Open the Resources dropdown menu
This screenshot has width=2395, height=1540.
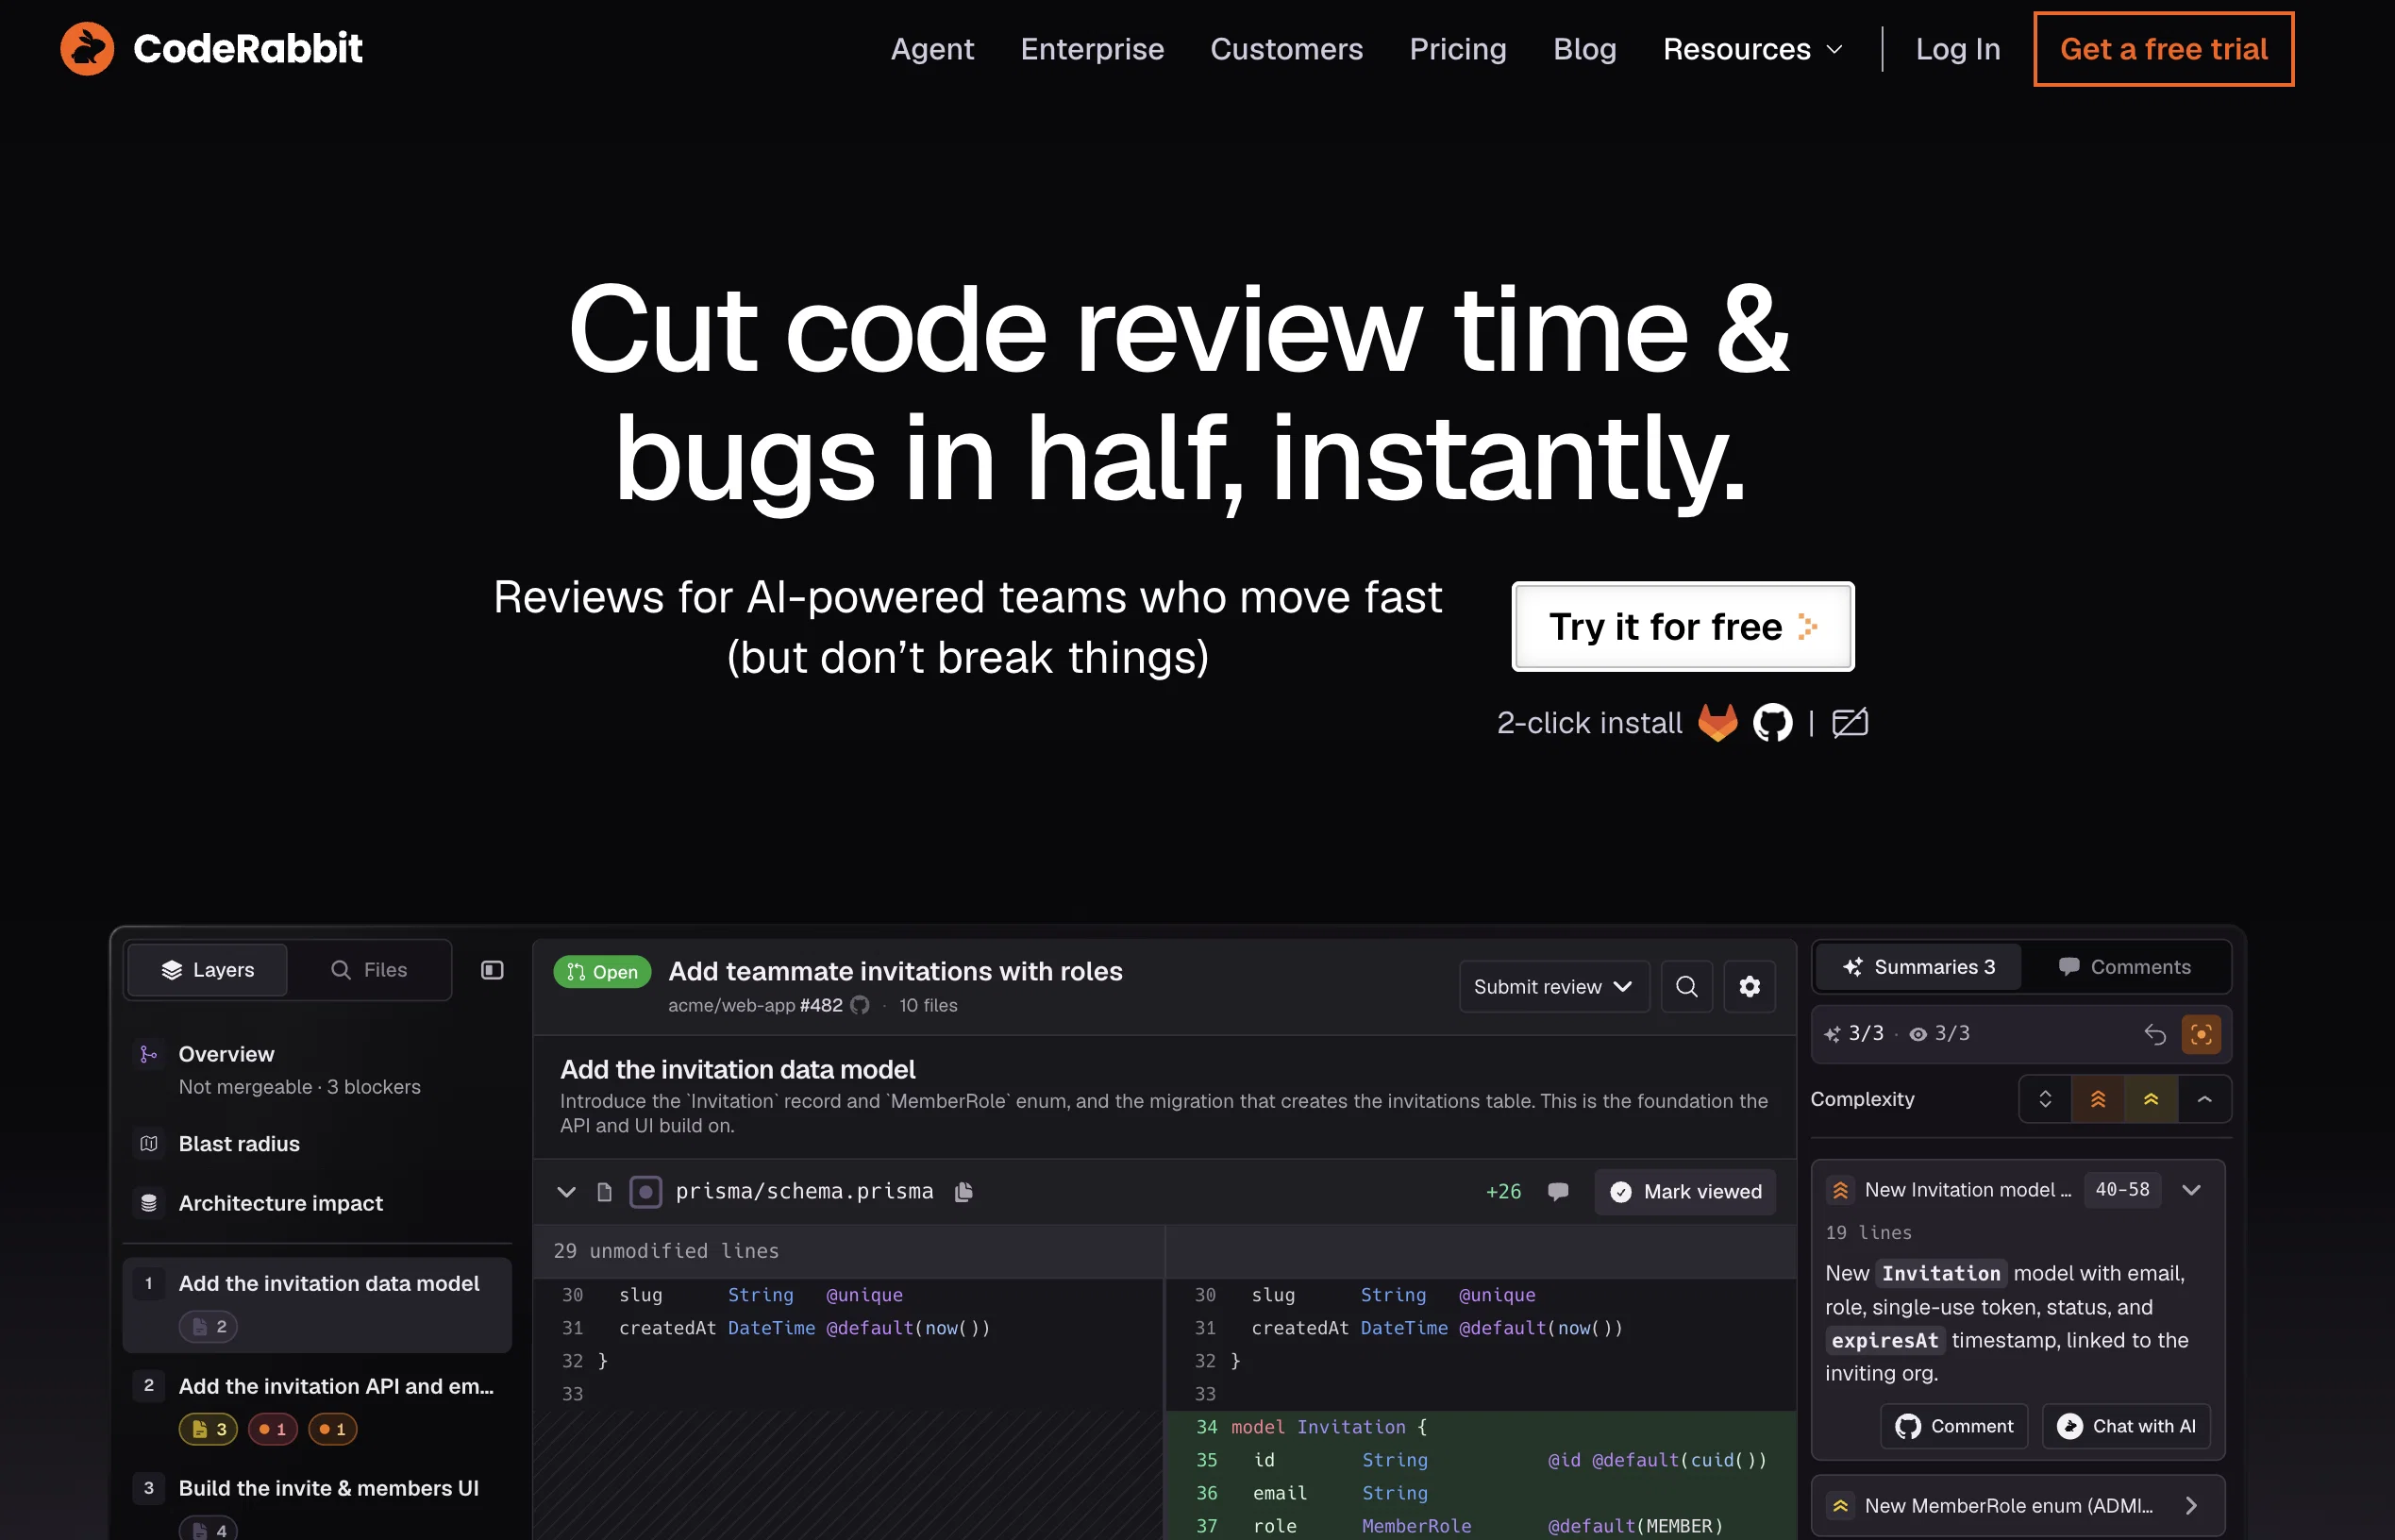[x=1752, y=49]
